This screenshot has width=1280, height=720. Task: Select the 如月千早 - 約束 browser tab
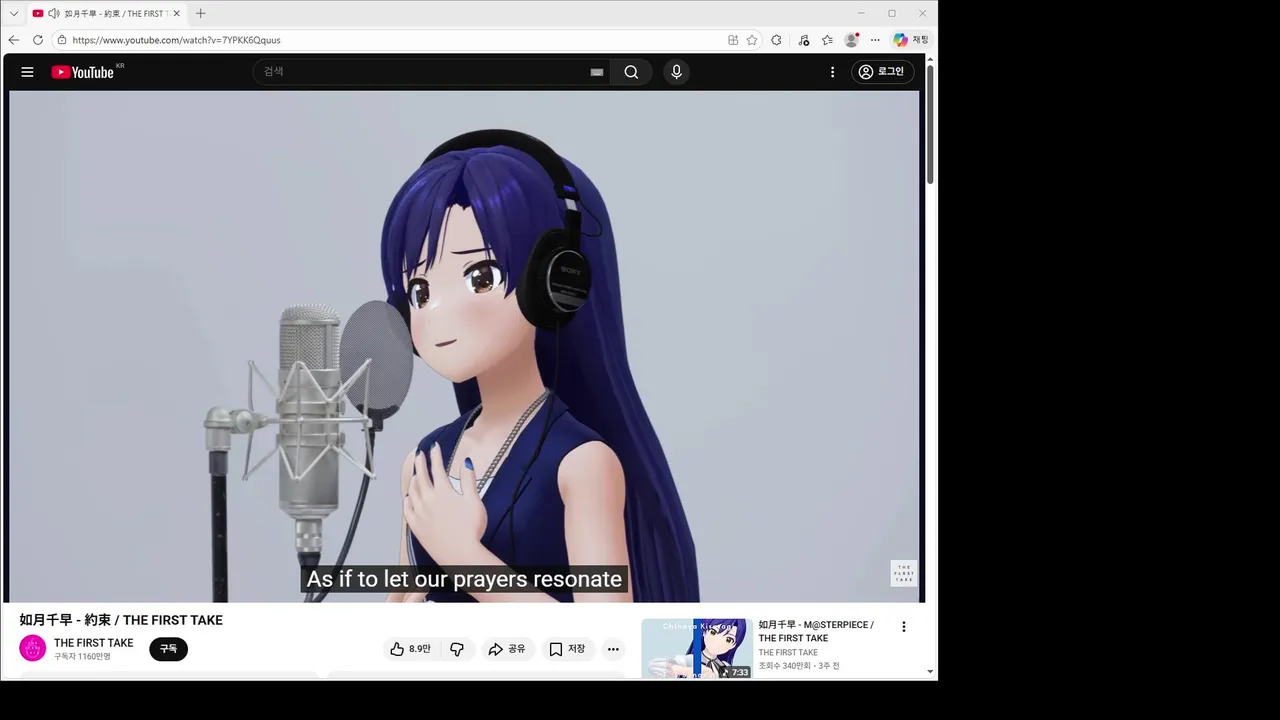(x=106, y=13)
